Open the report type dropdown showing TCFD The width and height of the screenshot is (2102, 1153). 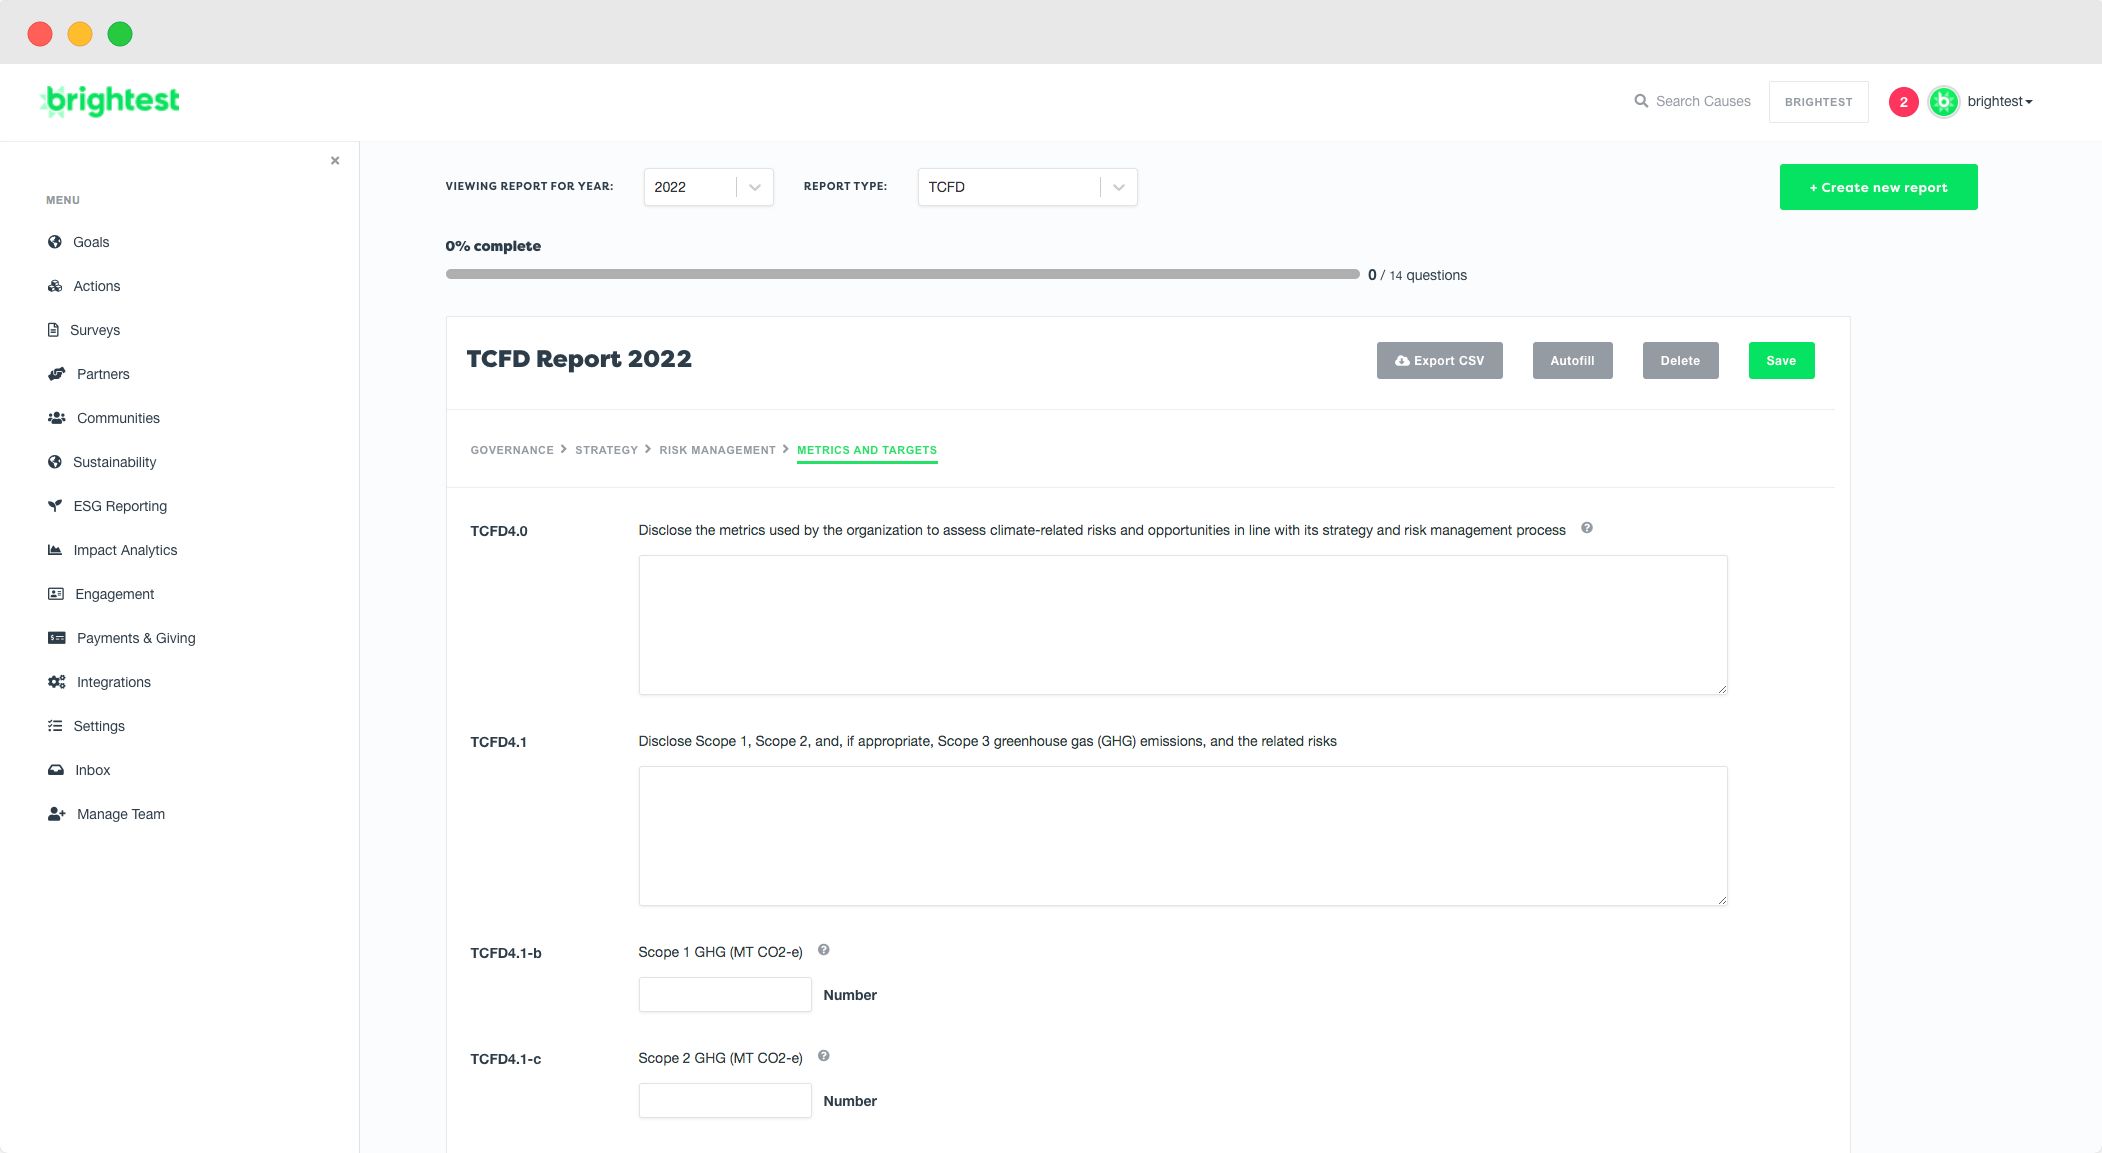tap(1027, 187)
